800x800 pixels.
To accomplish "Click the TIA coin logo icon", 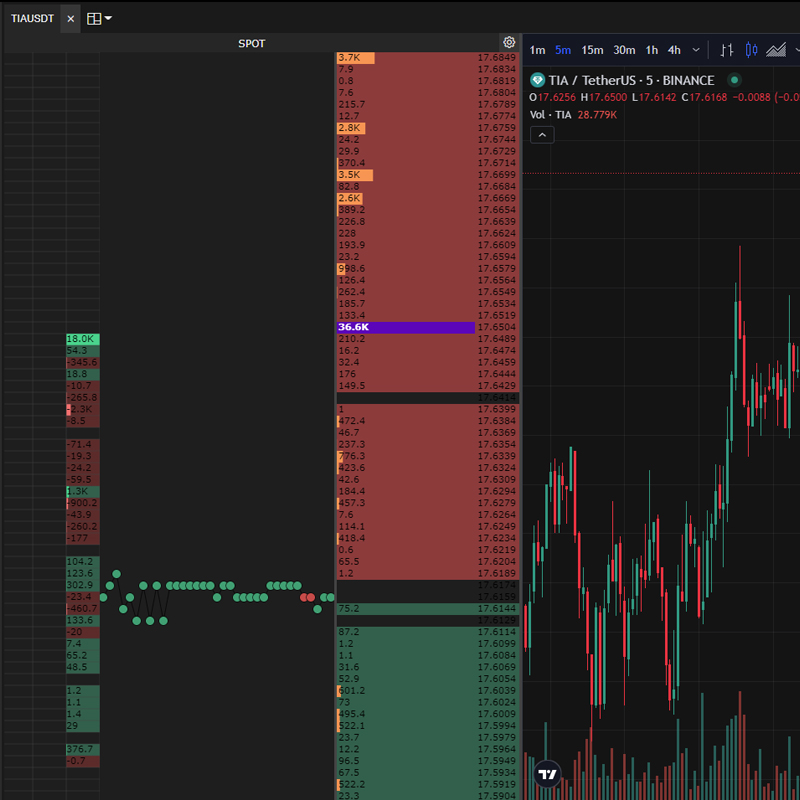I will [538, 80].
